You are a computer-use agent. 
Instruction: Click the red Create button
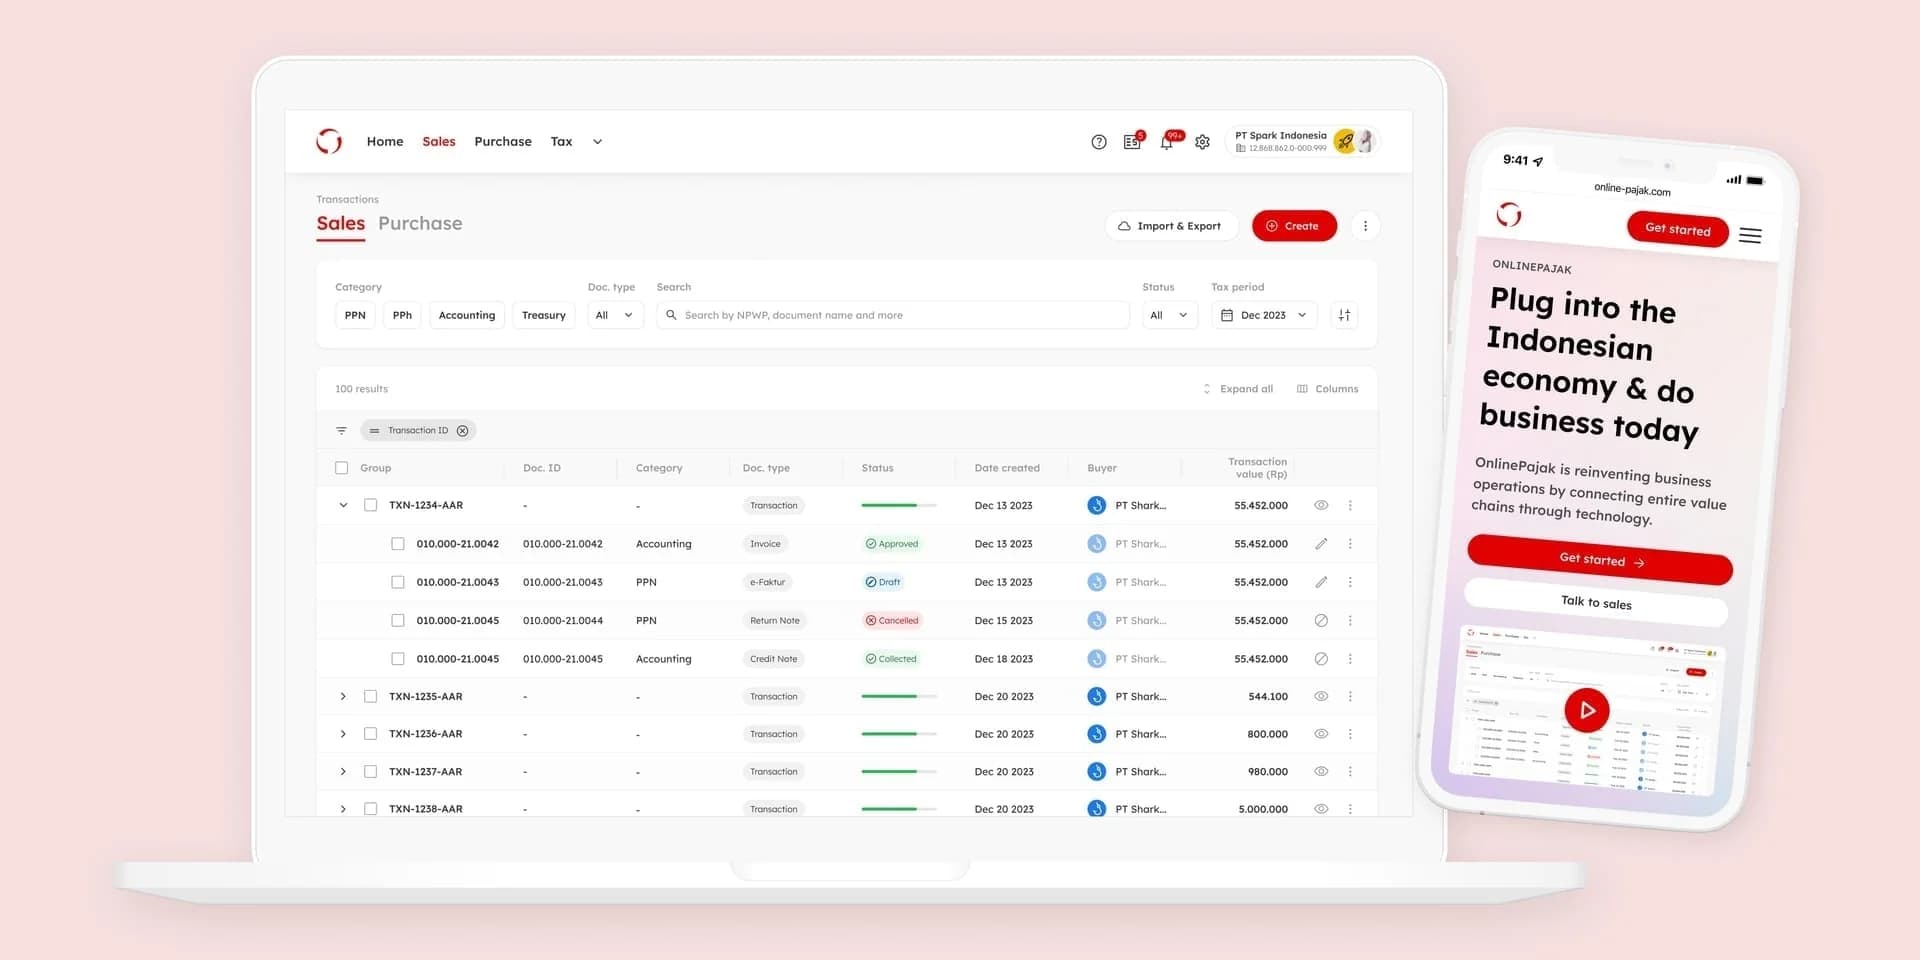(x=1294, y=226)
